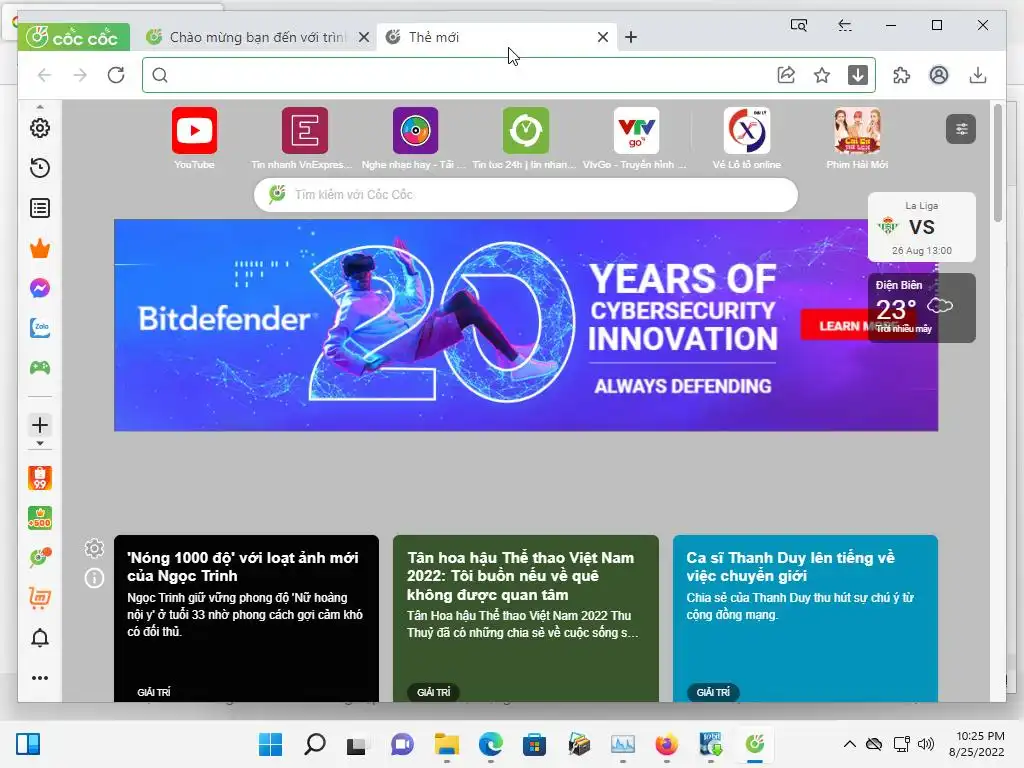Open sidebar Settings gear

(40, 128)
